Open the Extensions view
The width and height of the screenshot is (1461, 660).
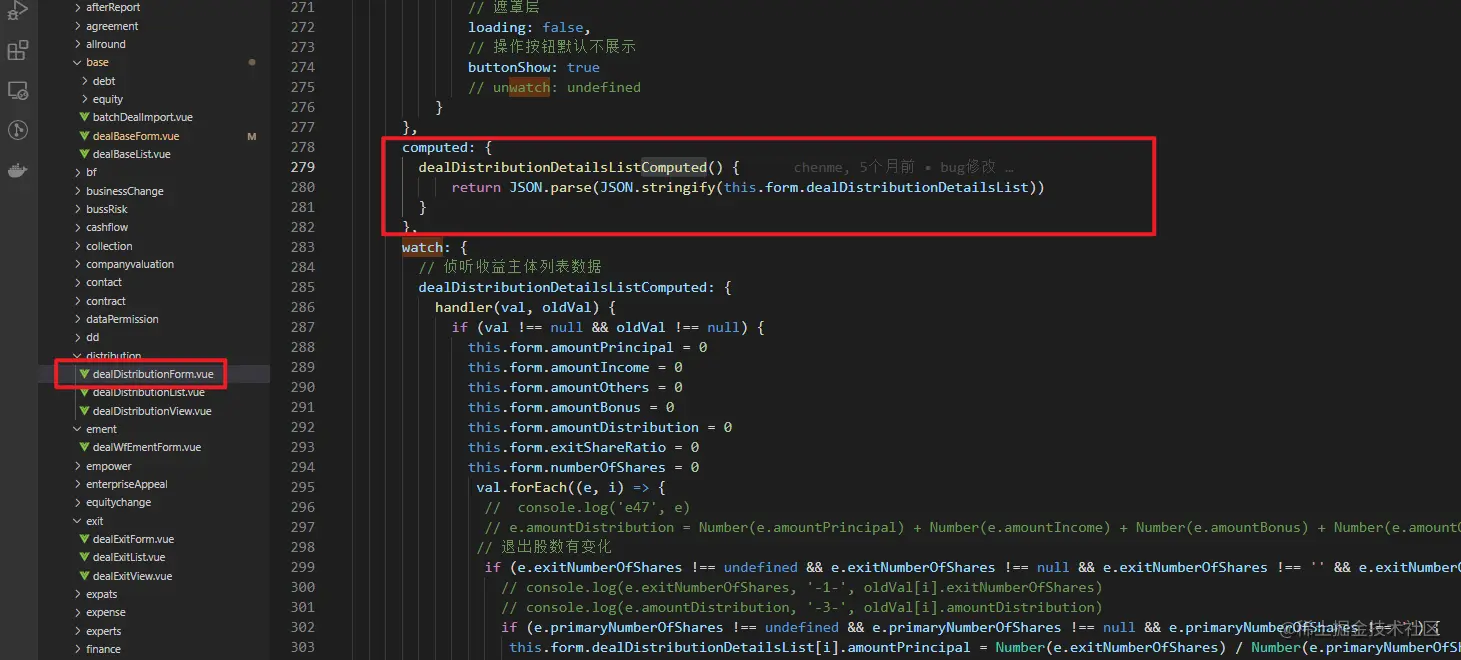18,50
